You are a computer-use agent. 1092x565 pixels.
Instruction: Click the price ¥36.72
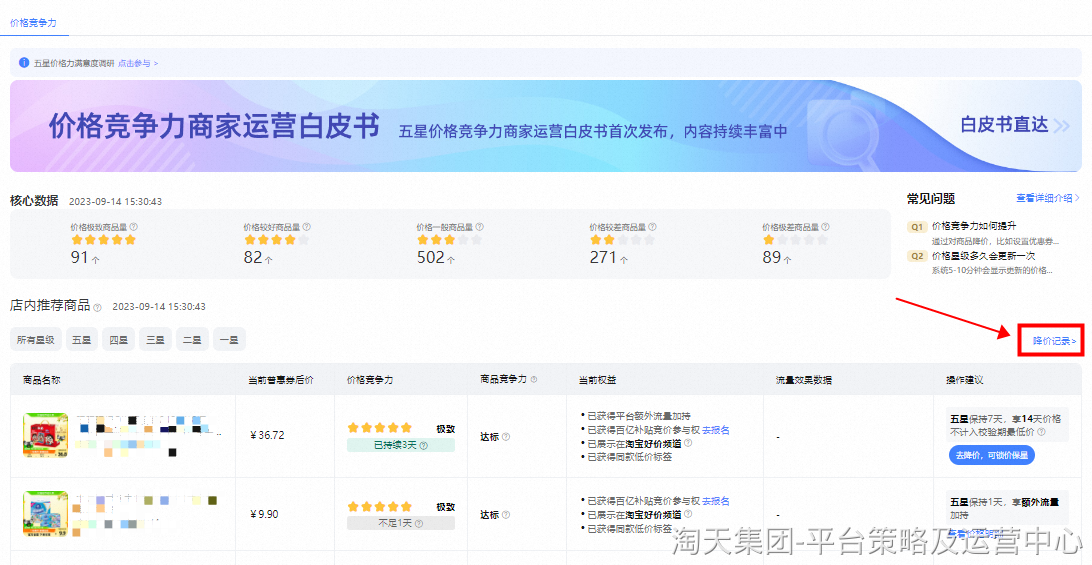tap(267, 435)
